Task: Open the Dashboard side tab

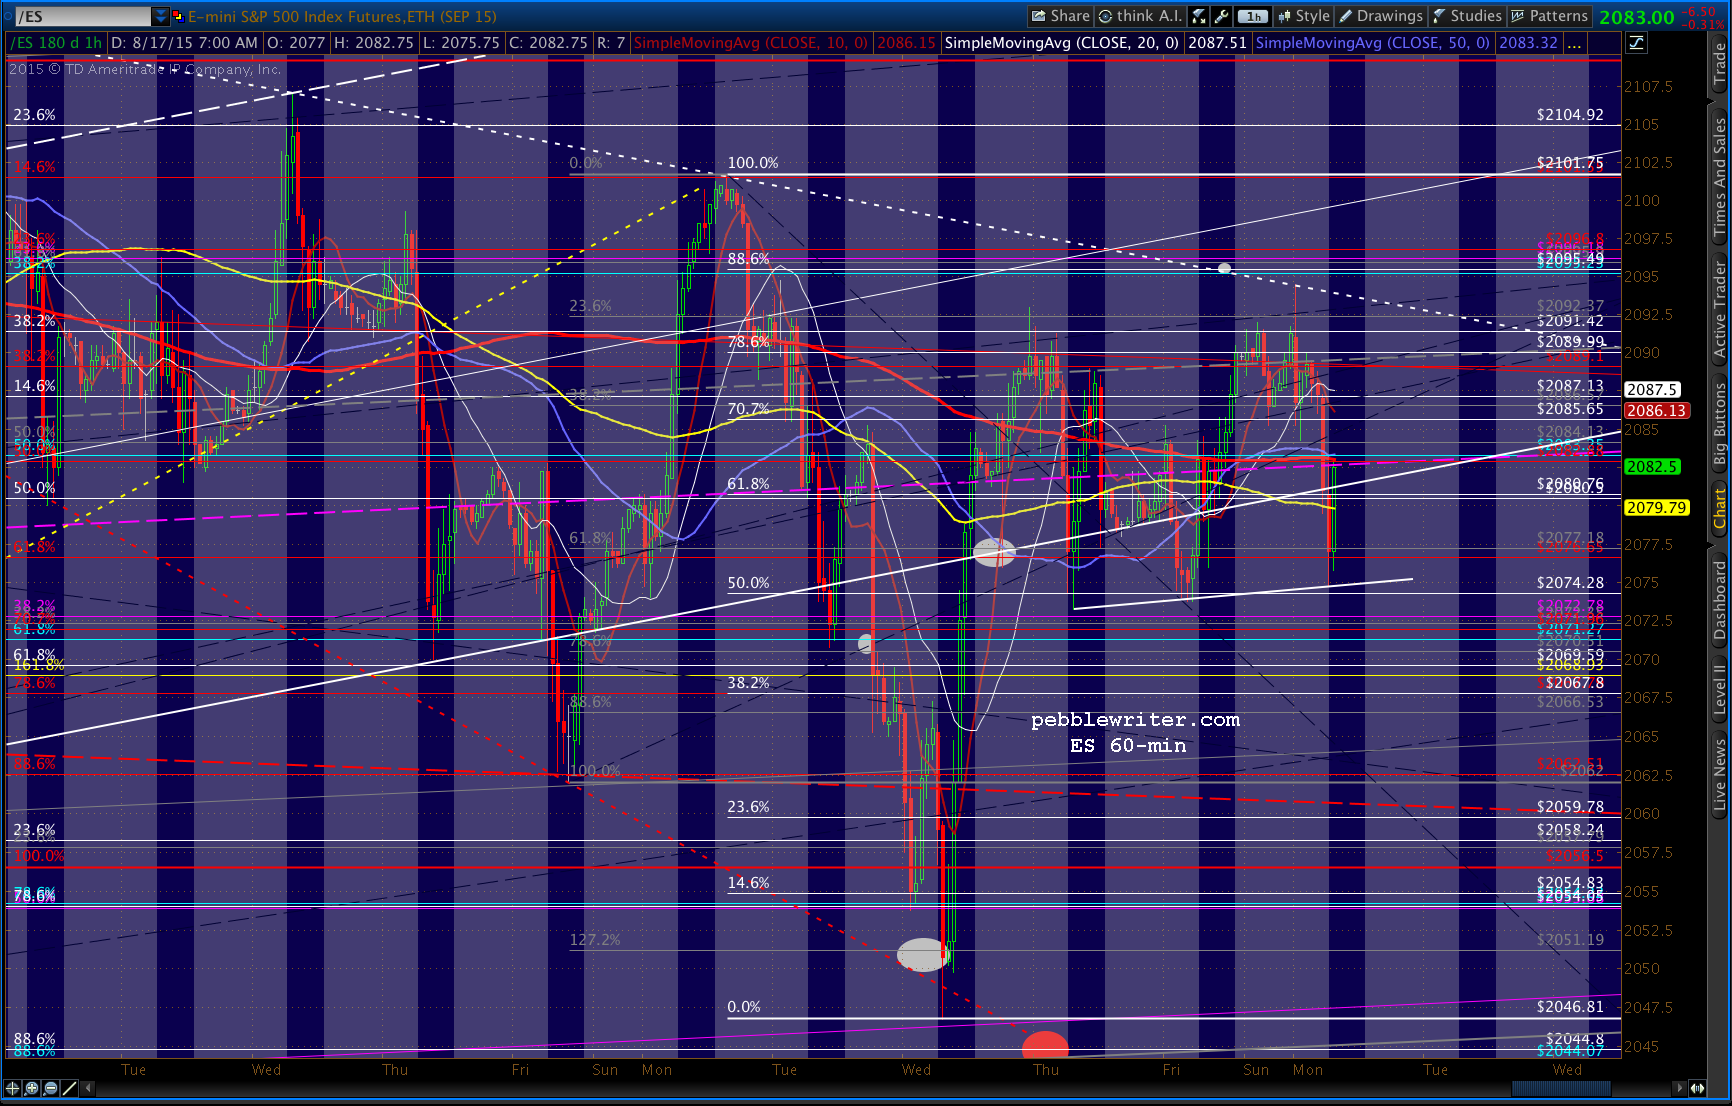Action: 1719,600
